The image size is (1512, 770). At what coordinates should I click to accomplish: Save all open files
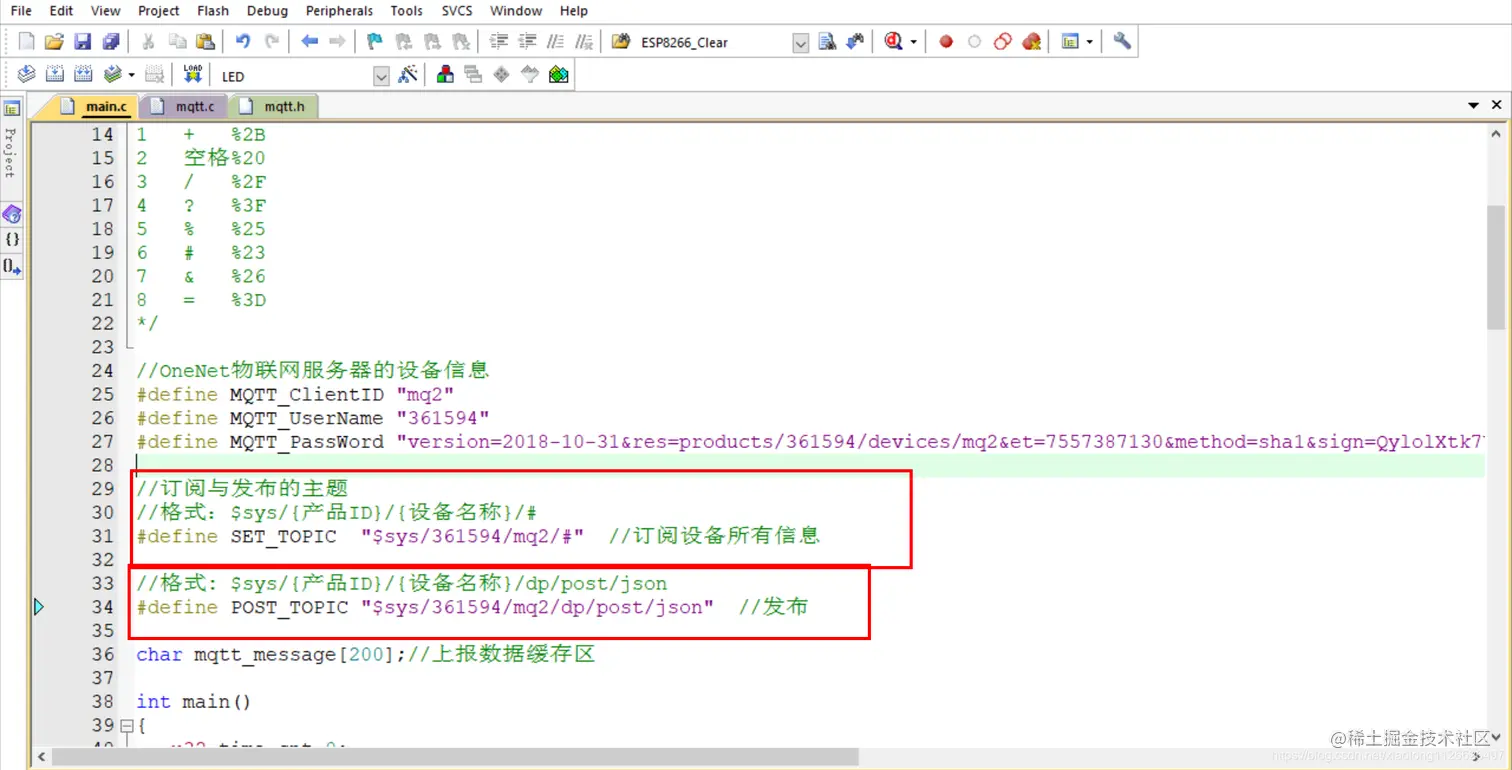tap(111, 42)
